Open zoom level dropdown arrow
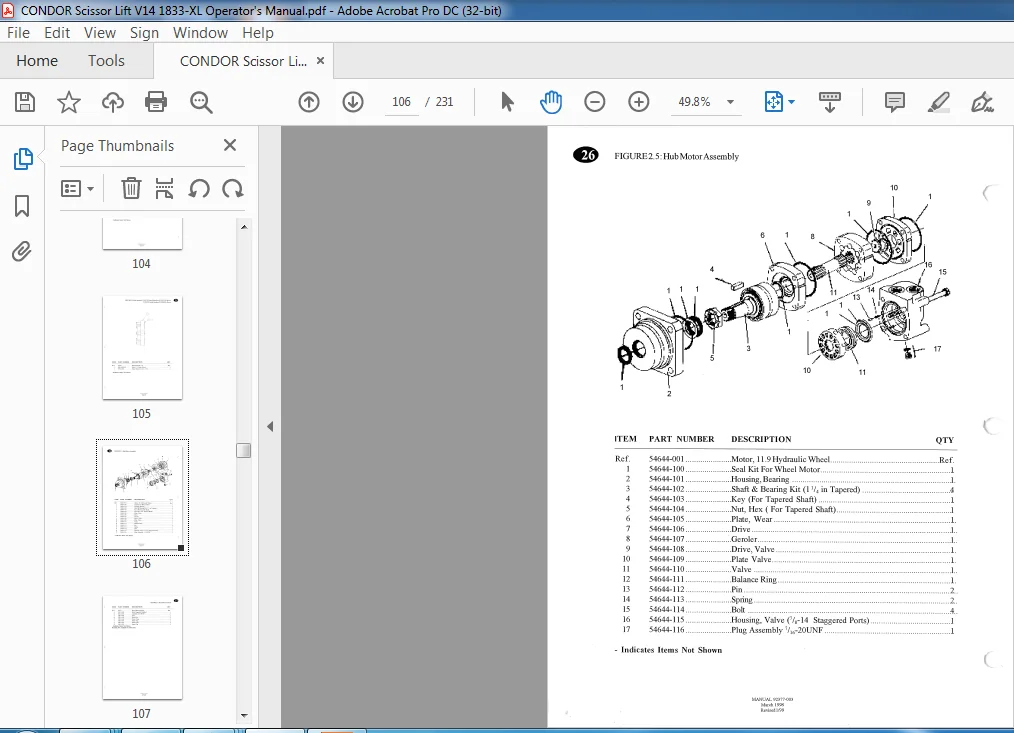 [730, 102]
